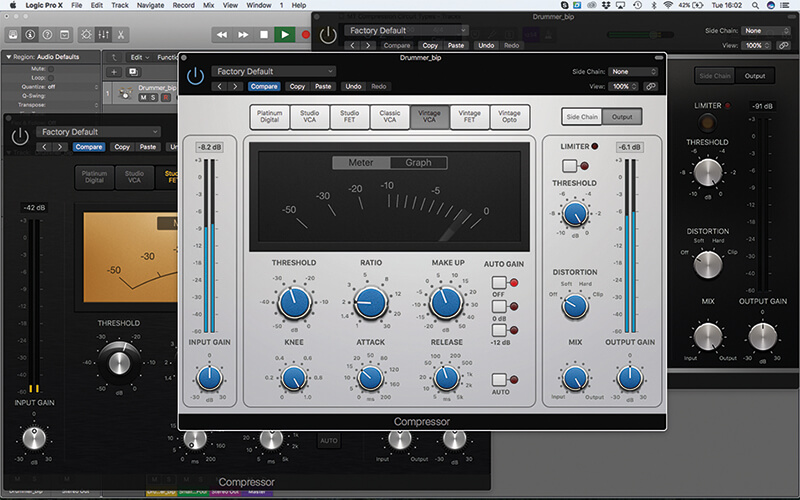The height and width of the screenshot is (500, 800).
Task: Open Side Chain dropdown in top-right background plugin
Action: [766, 31]
